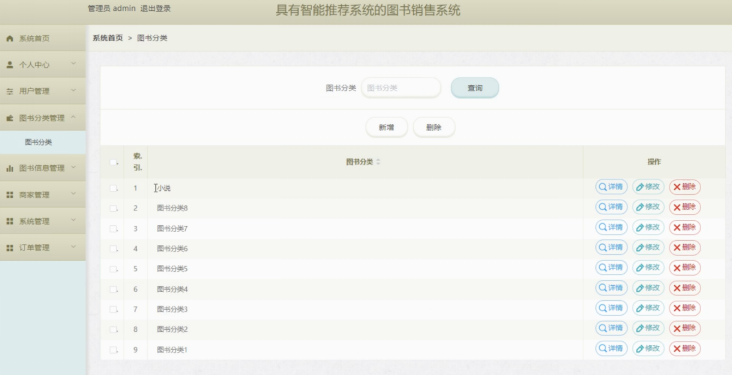Click the grid icon beside 订单管理
Screen dimensions: 733x375
point(10,248)
